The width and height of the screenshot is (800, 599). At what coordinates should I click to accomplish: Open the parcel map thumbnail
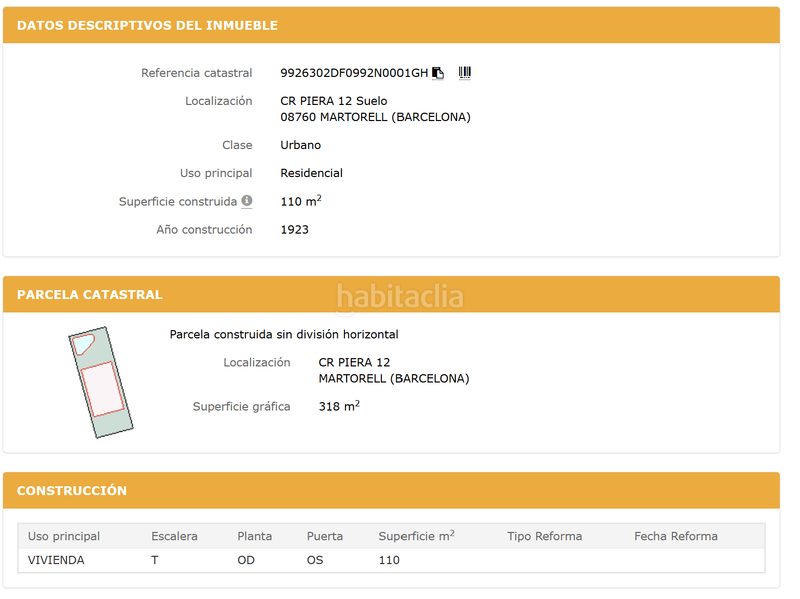[x=100, y=382]
